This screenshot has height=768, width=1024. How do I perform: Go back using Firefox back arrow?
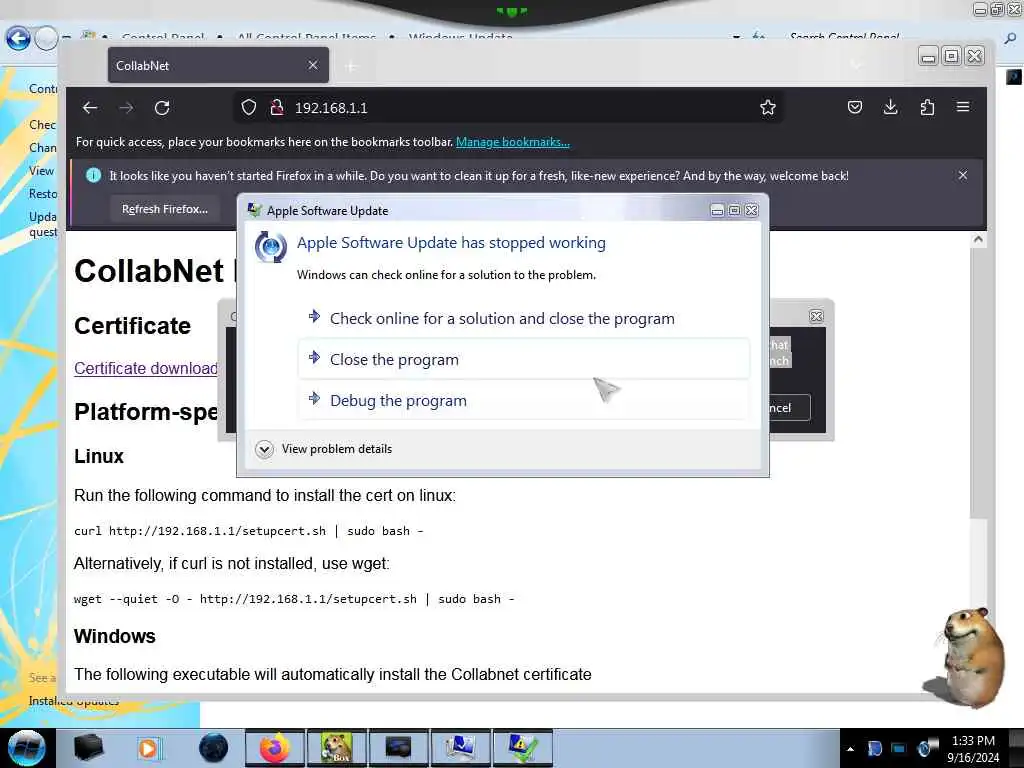pos(90,108)
